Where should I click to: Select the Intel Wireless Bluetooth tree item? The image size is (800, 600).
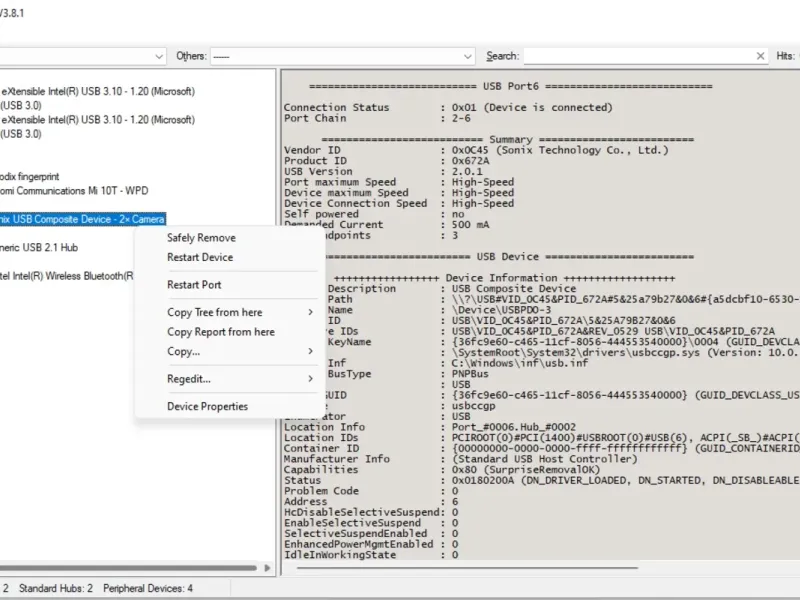tap(66, 276)
